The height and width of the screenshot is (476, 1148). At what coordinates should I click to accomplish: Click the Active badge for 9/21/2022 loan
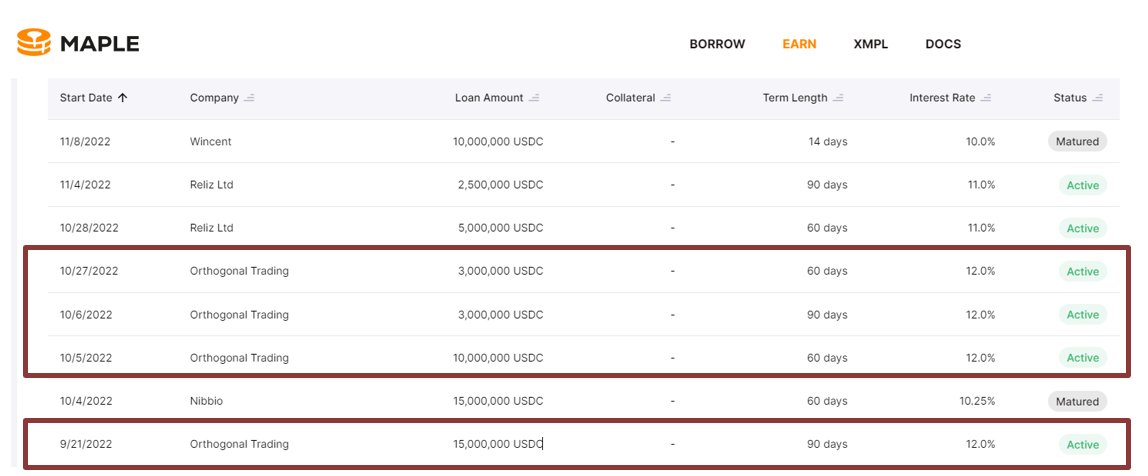pyautogui.click(x=1083, y=445)
